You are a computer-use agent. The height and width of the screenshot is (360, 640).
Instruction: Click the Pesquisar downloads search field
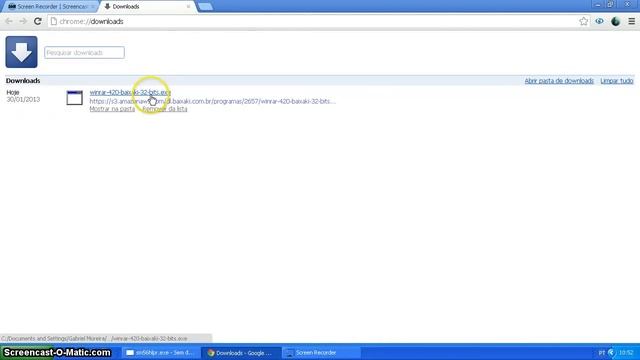click(x=84, y=53)
